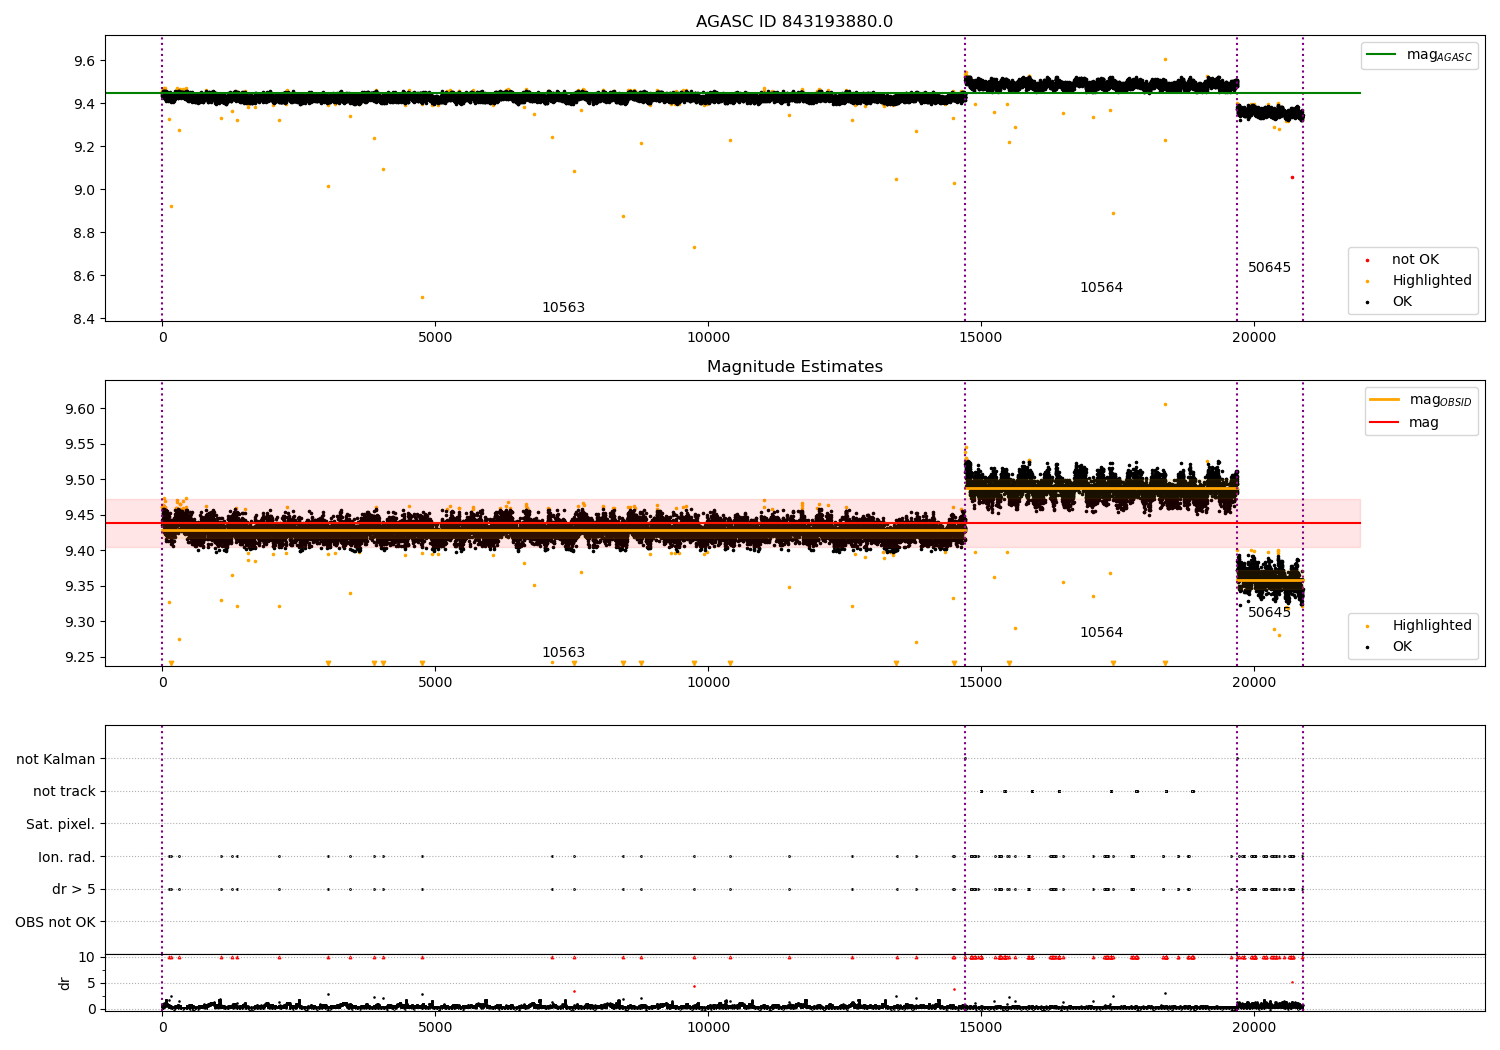Click 'OK' legend entry in middle plot
Image resolution: width=1500 pixels, height=1050 pixels.
pos(1390,647)
